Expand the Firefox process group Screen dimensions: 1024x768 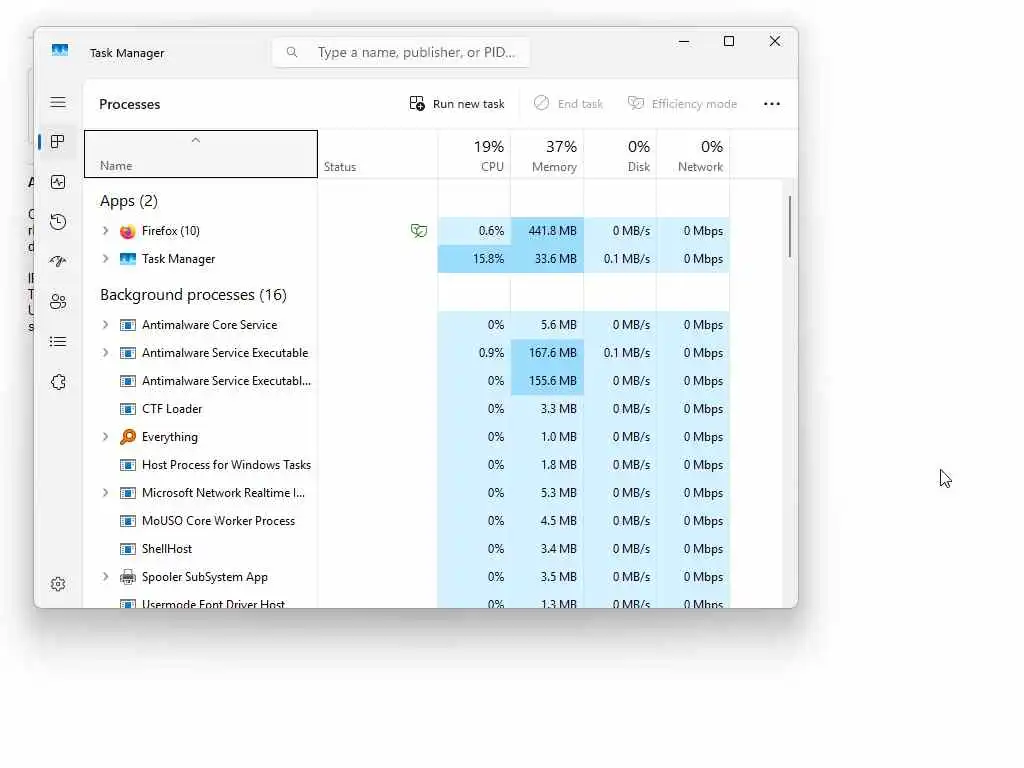point(105,231)
